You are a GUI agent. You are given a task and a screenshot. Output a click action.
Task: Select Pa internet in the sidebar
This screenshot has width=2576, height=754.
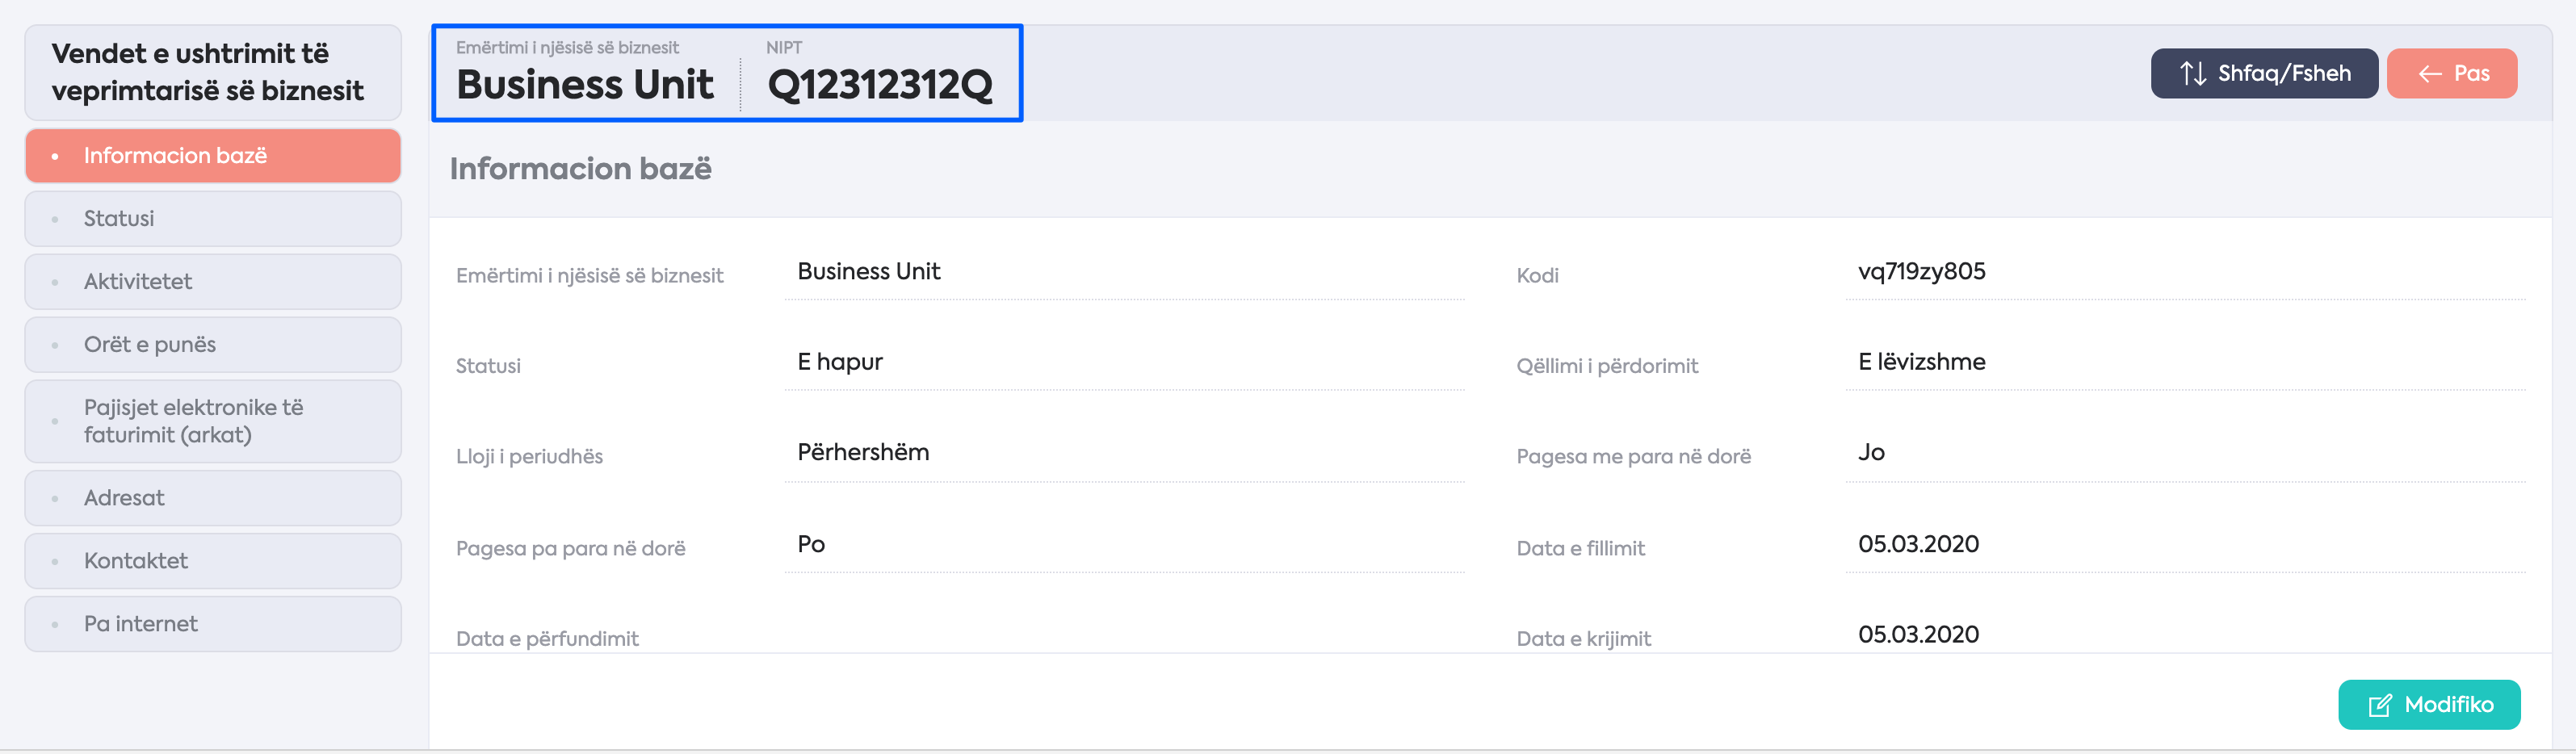(x=213, y=624)
